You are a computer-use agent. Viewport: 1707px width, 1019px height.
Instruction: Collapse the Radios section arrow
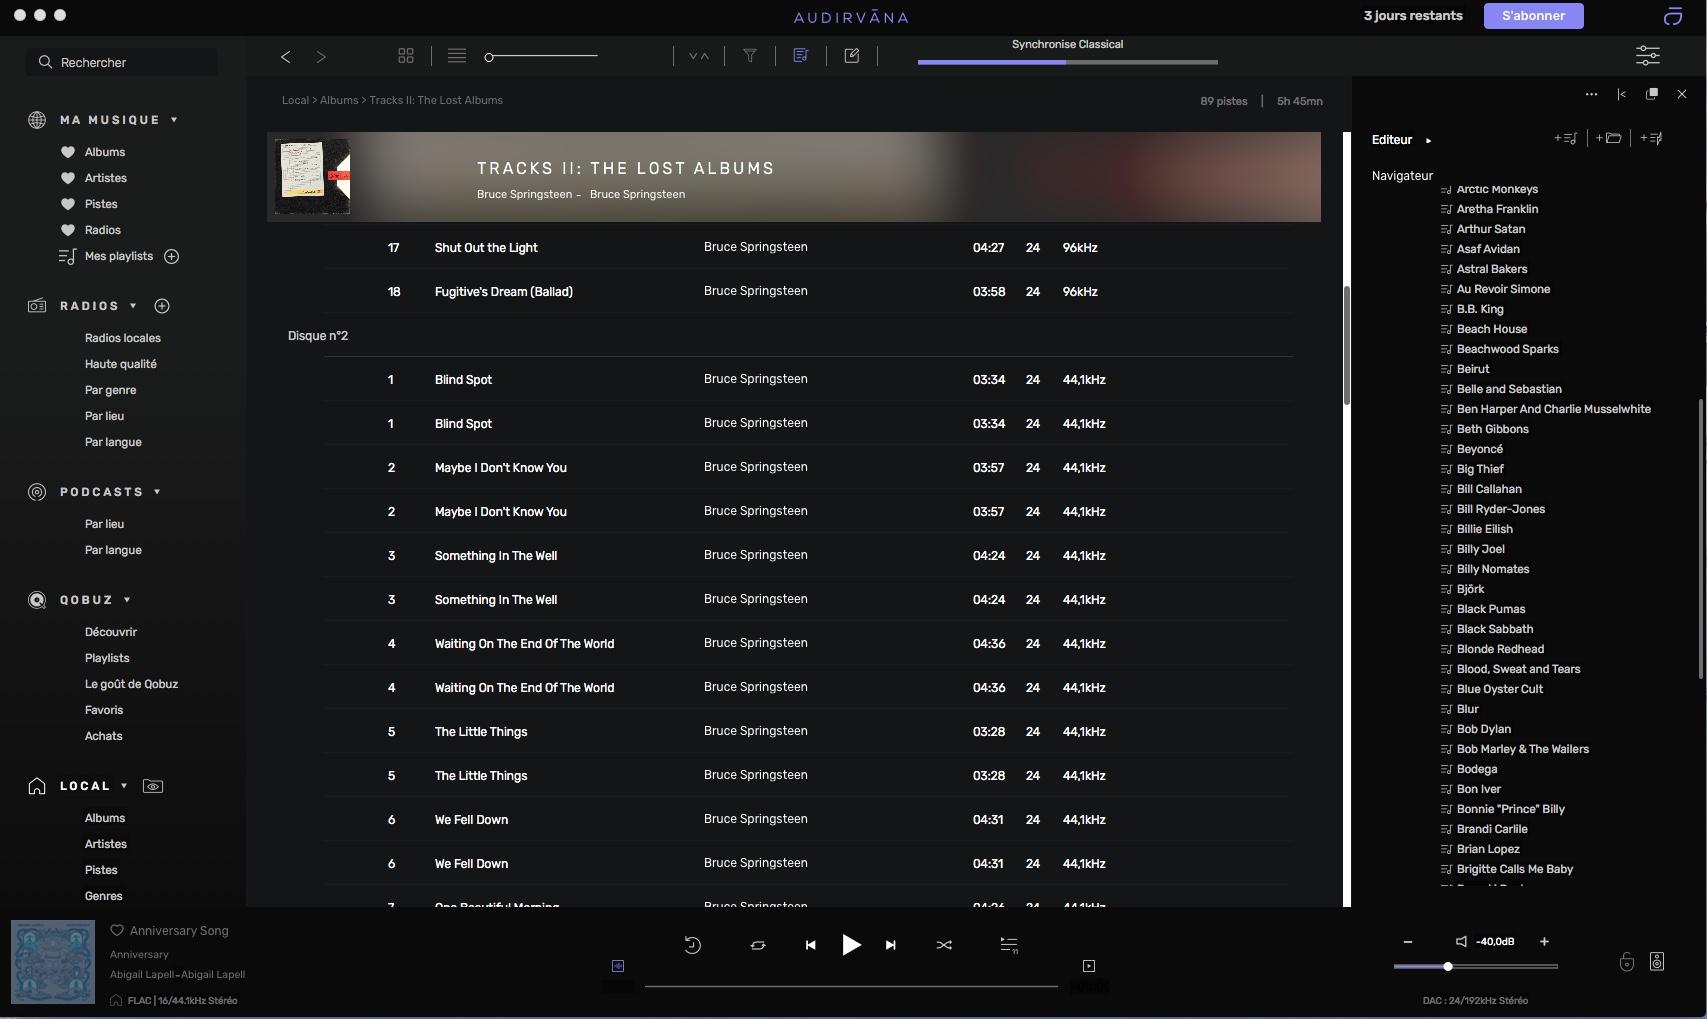click(133, 306)
